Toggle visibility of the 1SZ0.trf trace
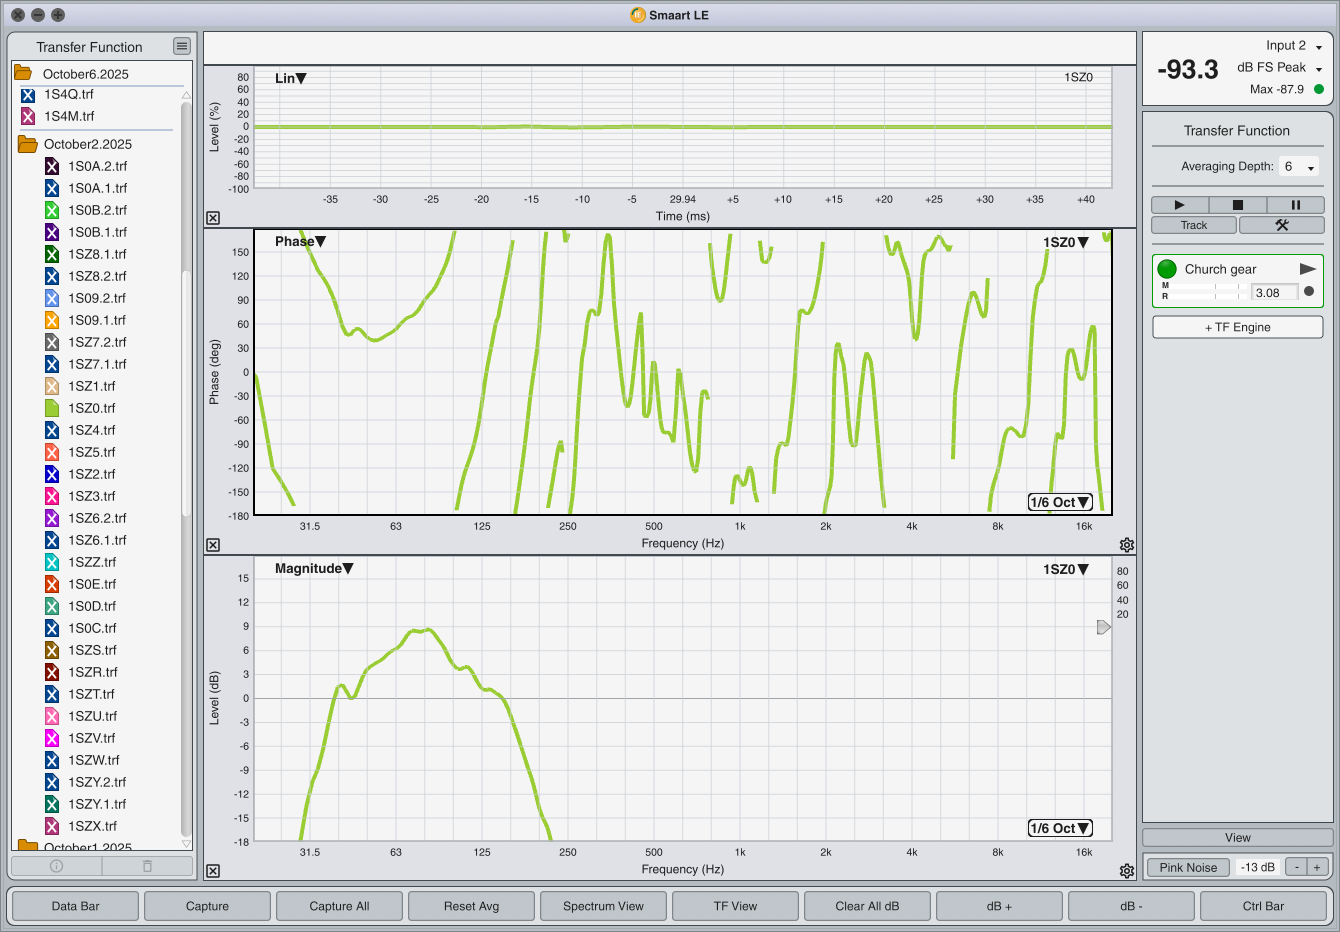The height and width of the screenshot is (932, 1340). click(x=52, y=408)
